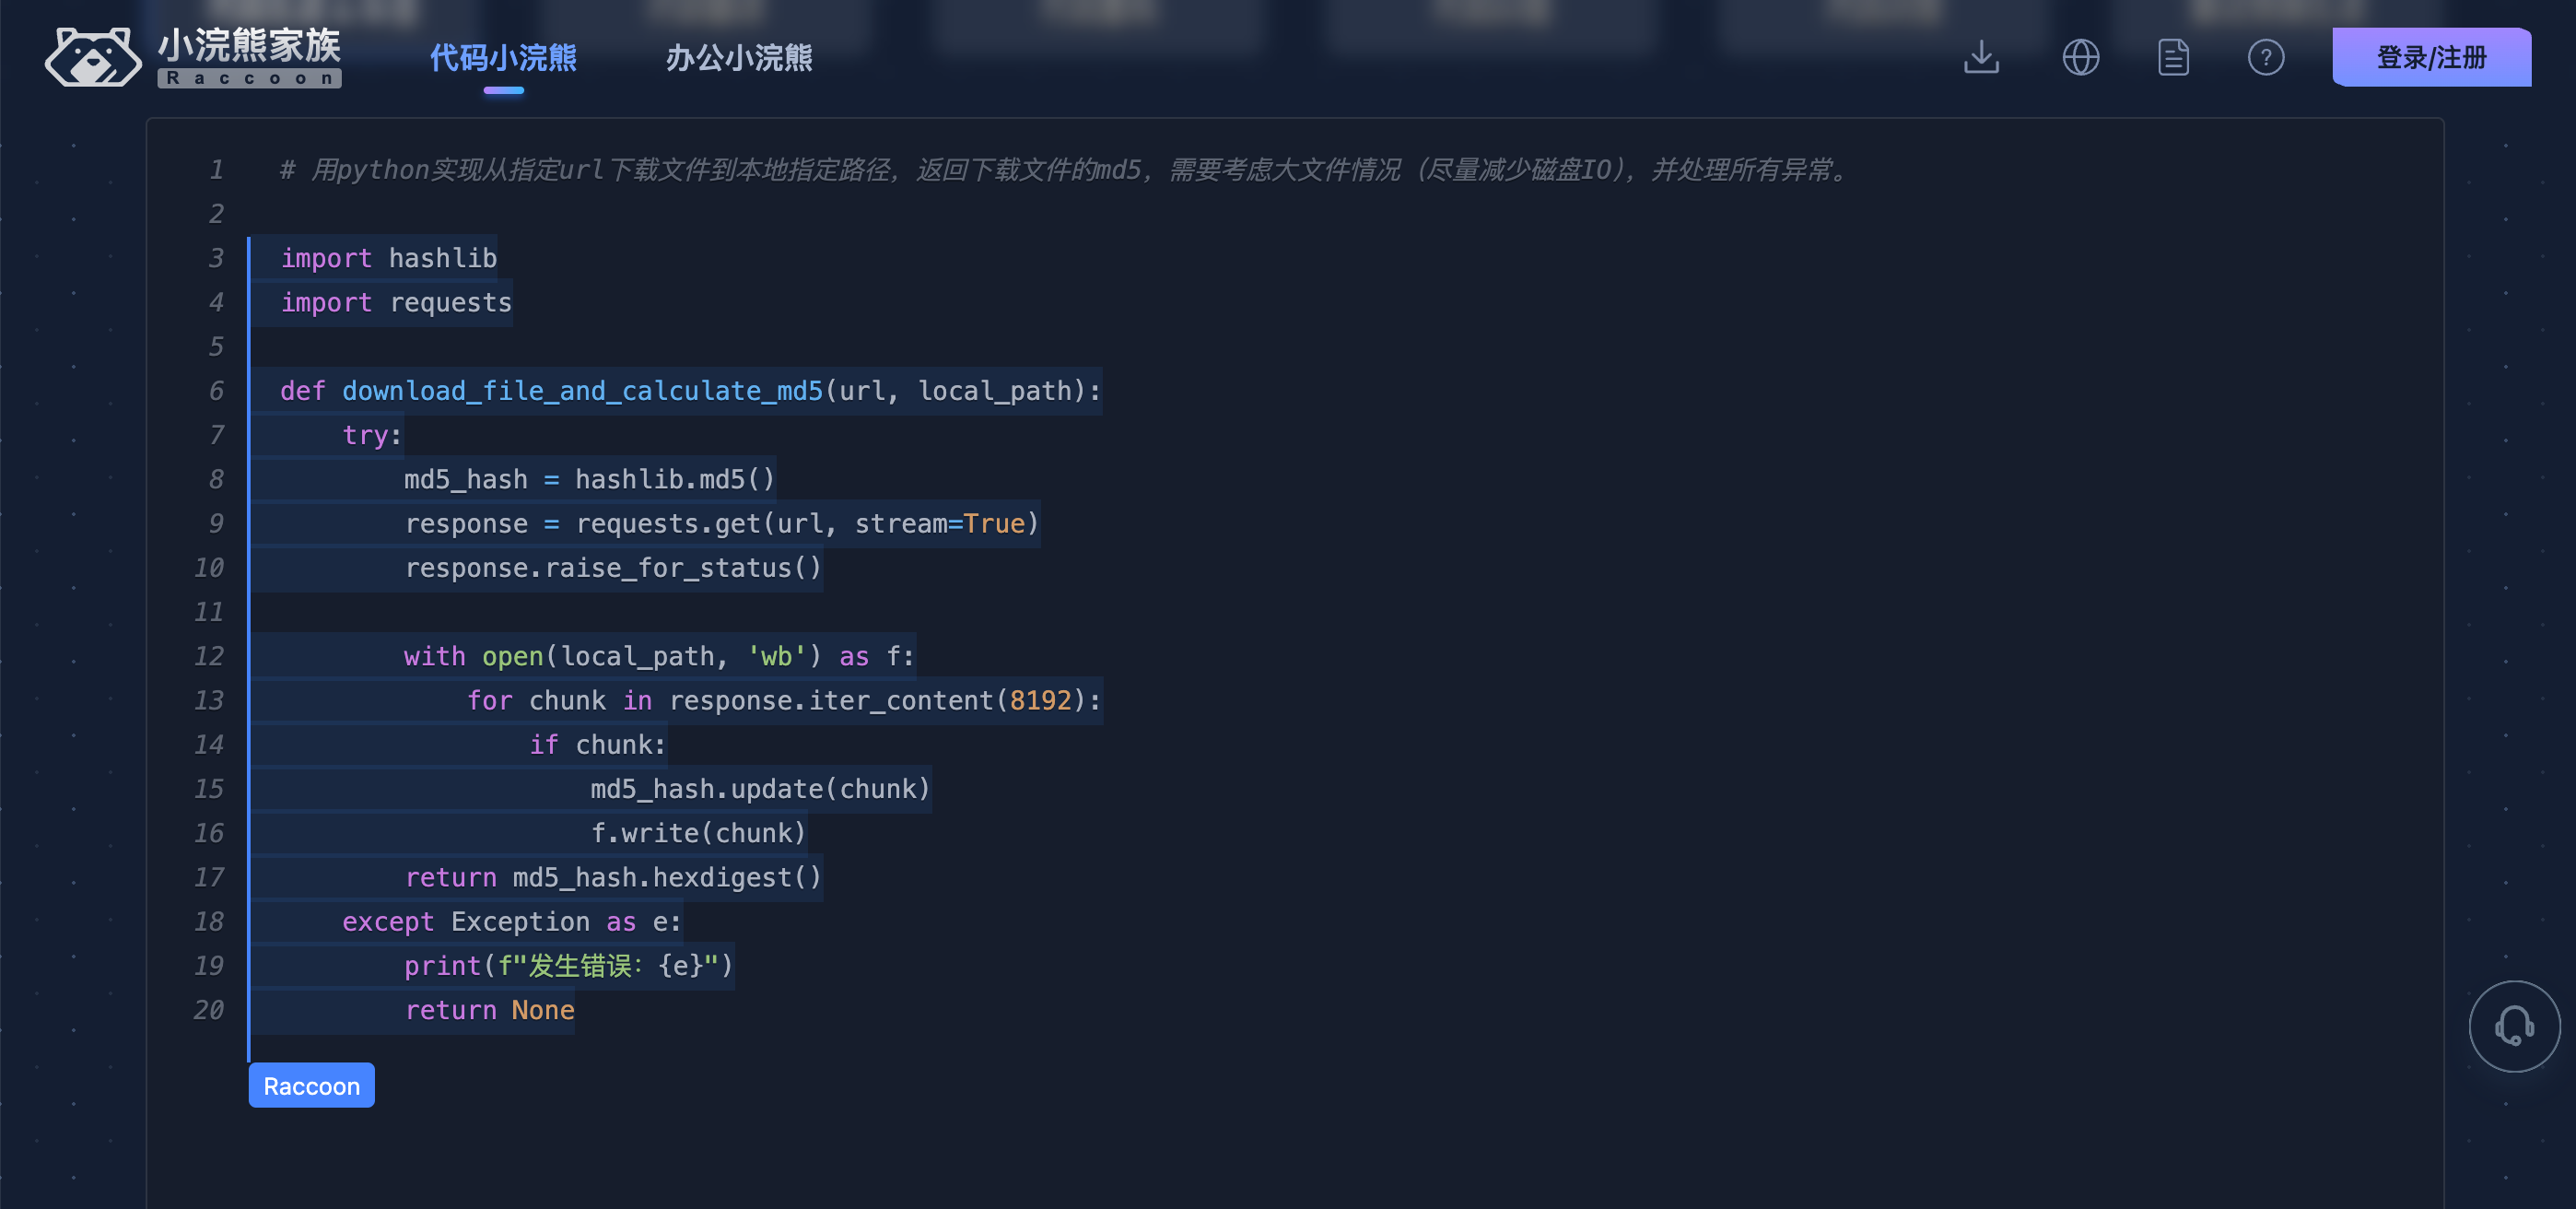
Task: Click the import hashlib statement
Action: [x=388, y=258]
